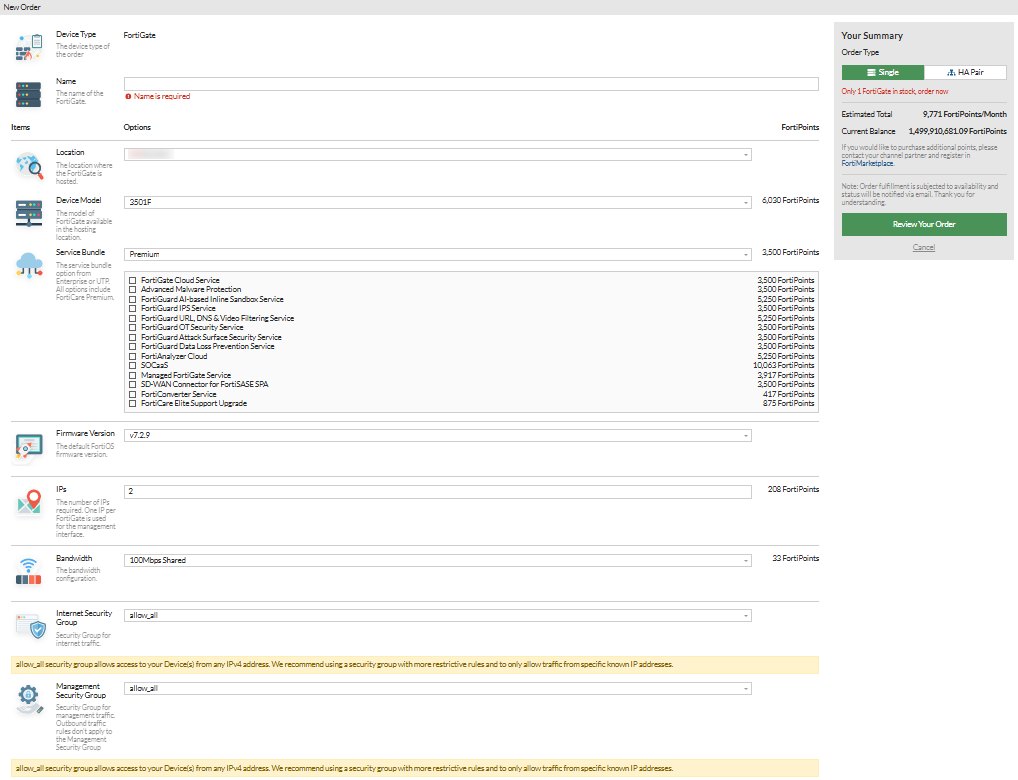
Task: Click the Options column header
Action: coord(137,127)
